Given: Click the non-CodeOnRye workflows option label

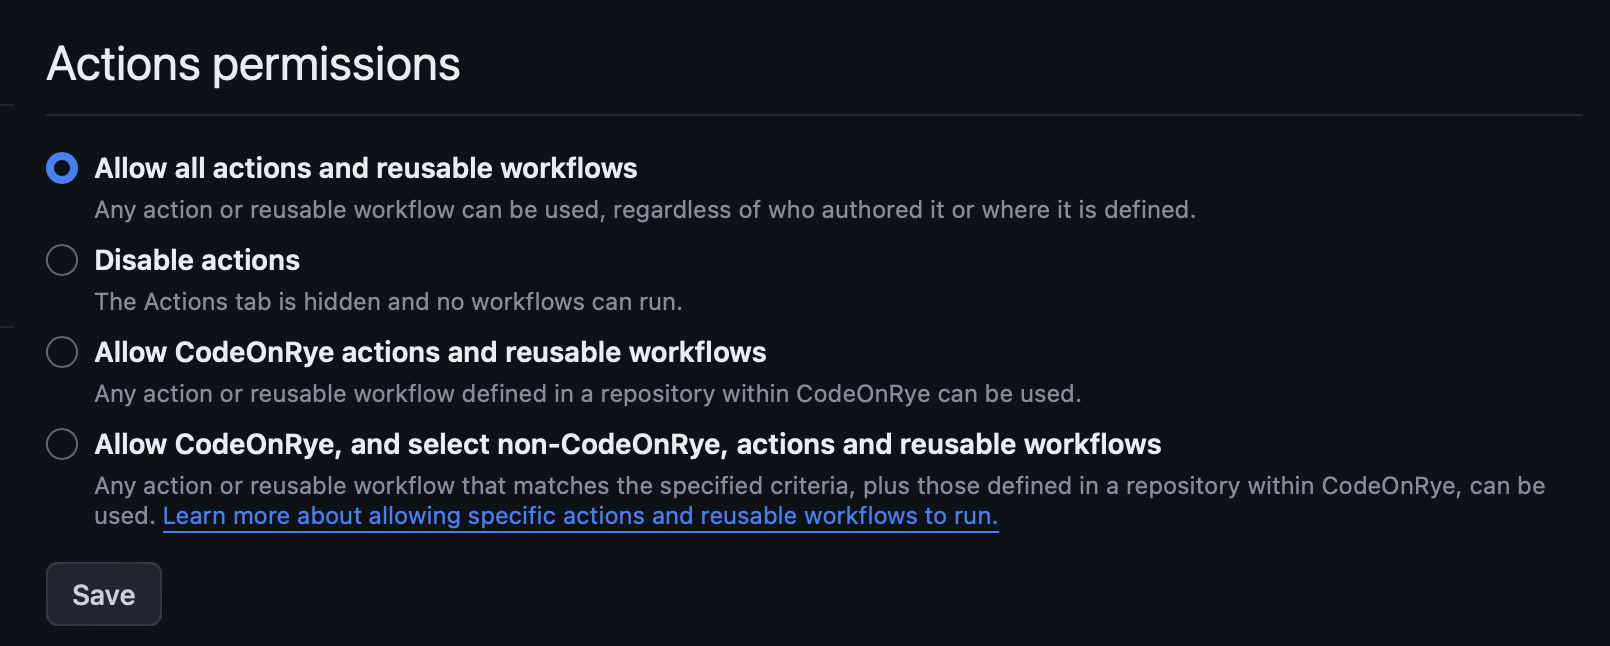Looking at the screenshot, I should [627, 444].
